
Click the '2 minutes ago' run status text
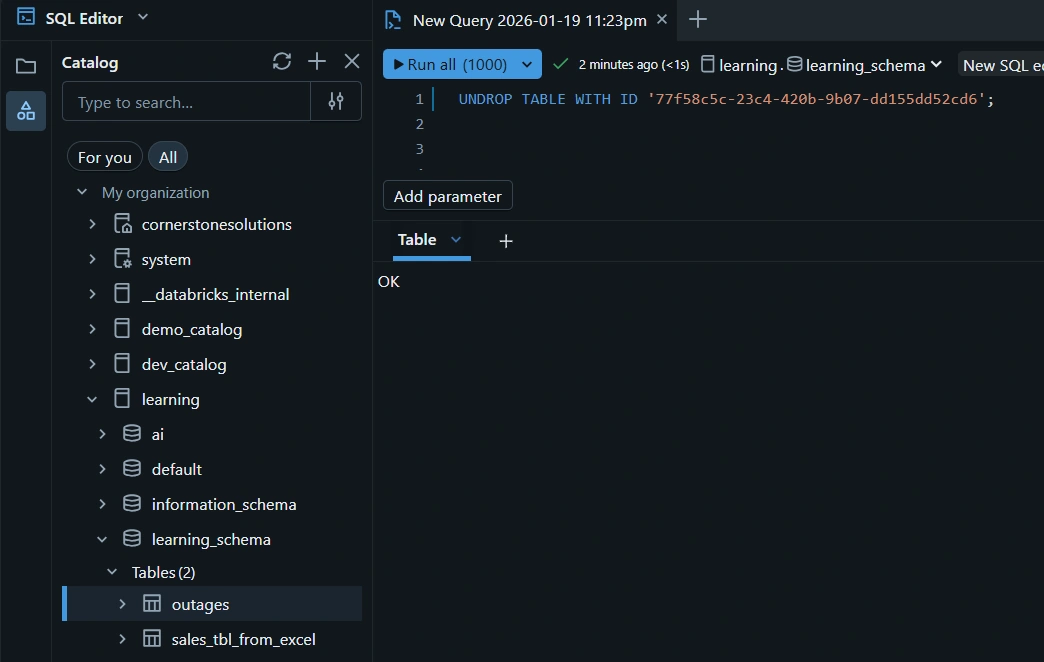(x=634, y=65)
